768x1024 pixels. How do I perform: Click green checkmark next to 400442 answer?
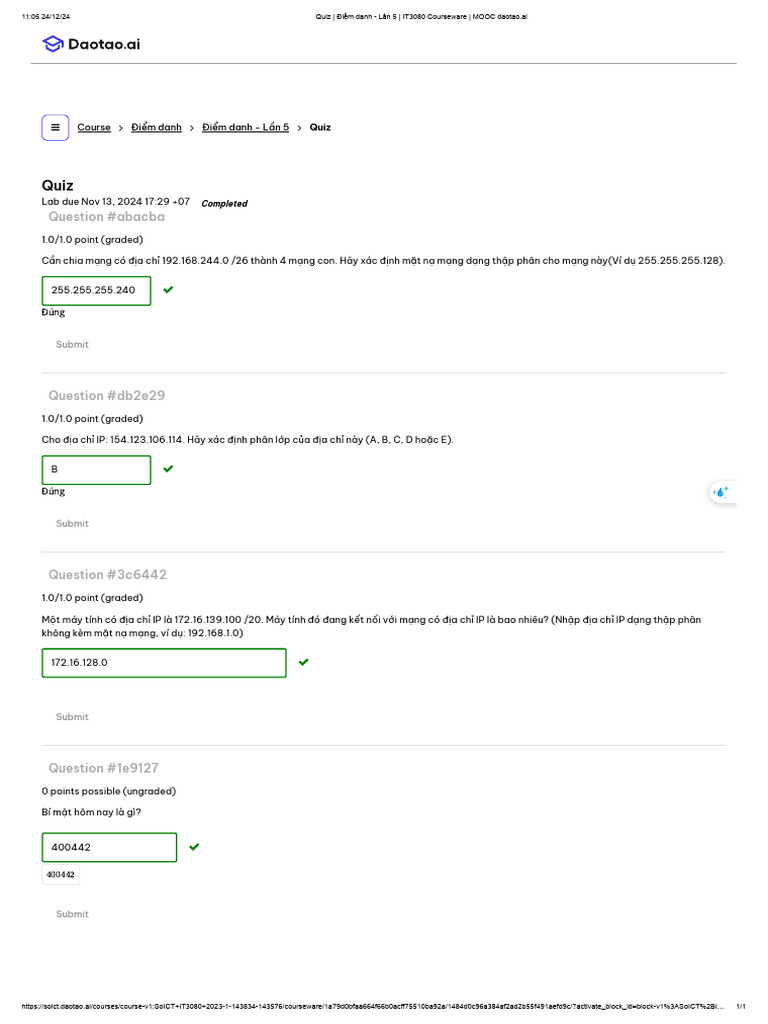pyautogui.click(x=194, y=846)
